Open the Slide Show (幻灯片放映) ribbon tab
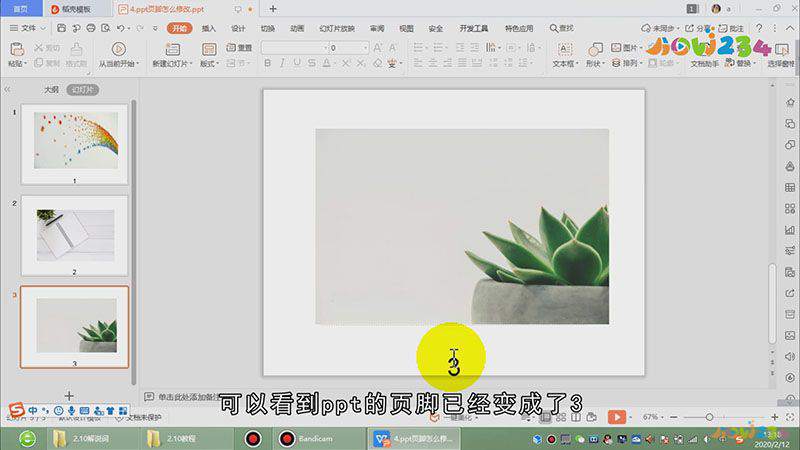Viewport: 800px width, 450px height. point(337,28)
